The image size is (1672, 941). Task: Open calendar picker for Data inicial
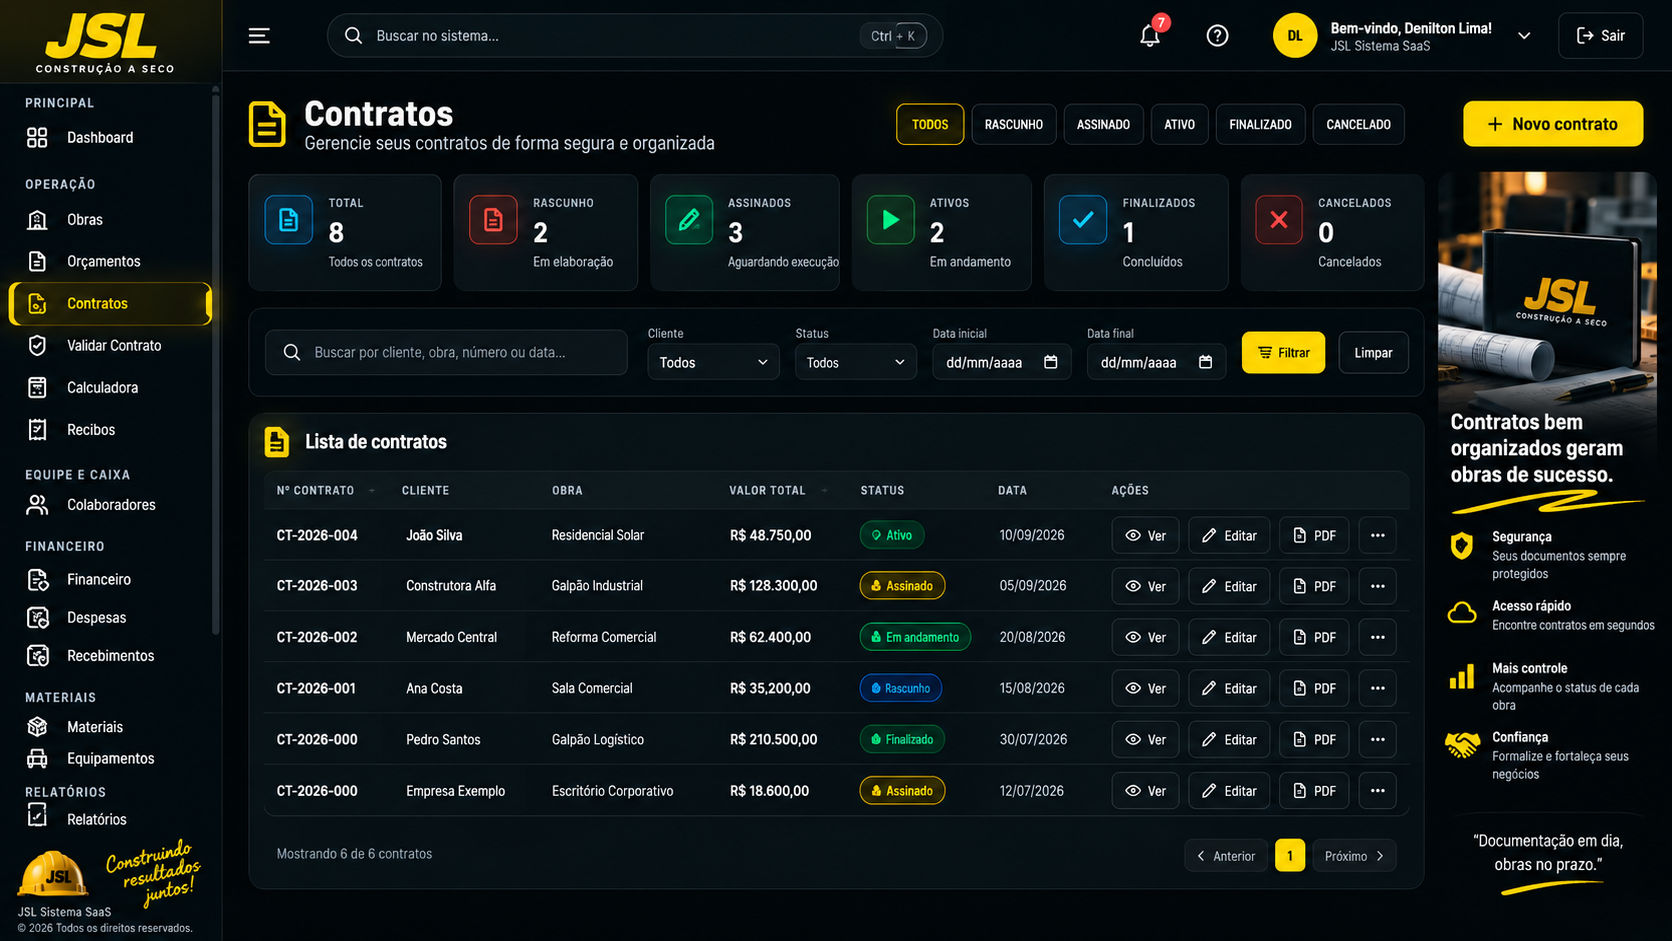(1050, 362)
